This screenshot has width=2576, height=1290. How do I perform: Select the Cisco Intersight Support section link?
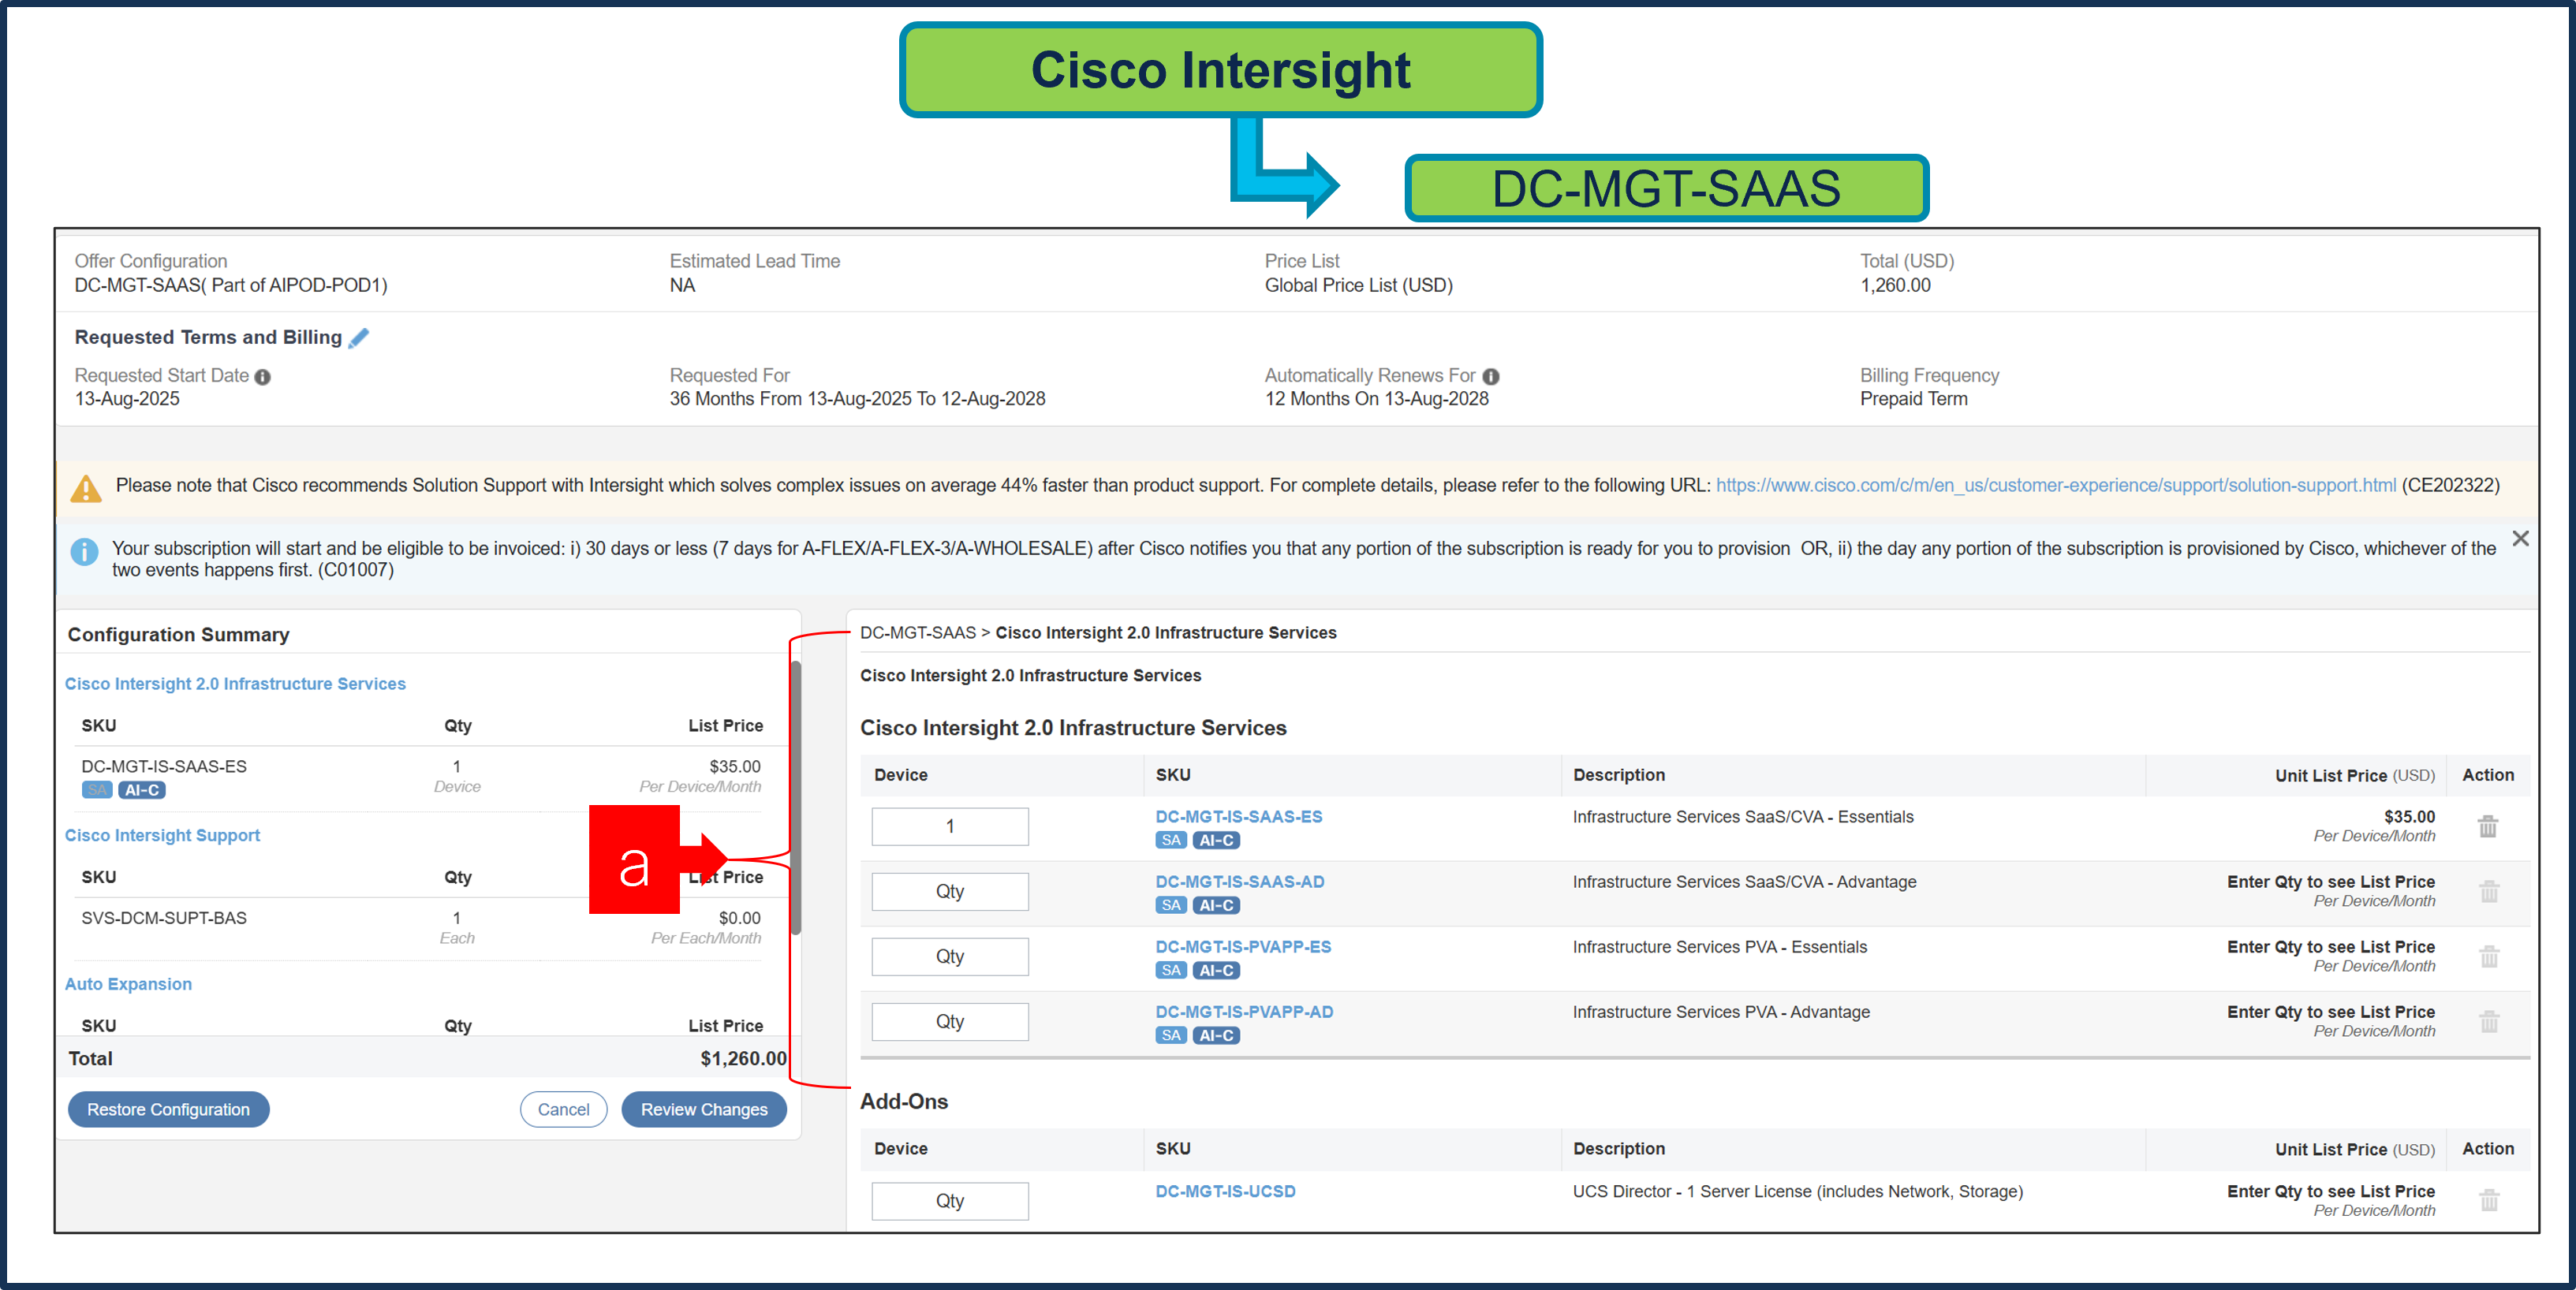[162, 835]
